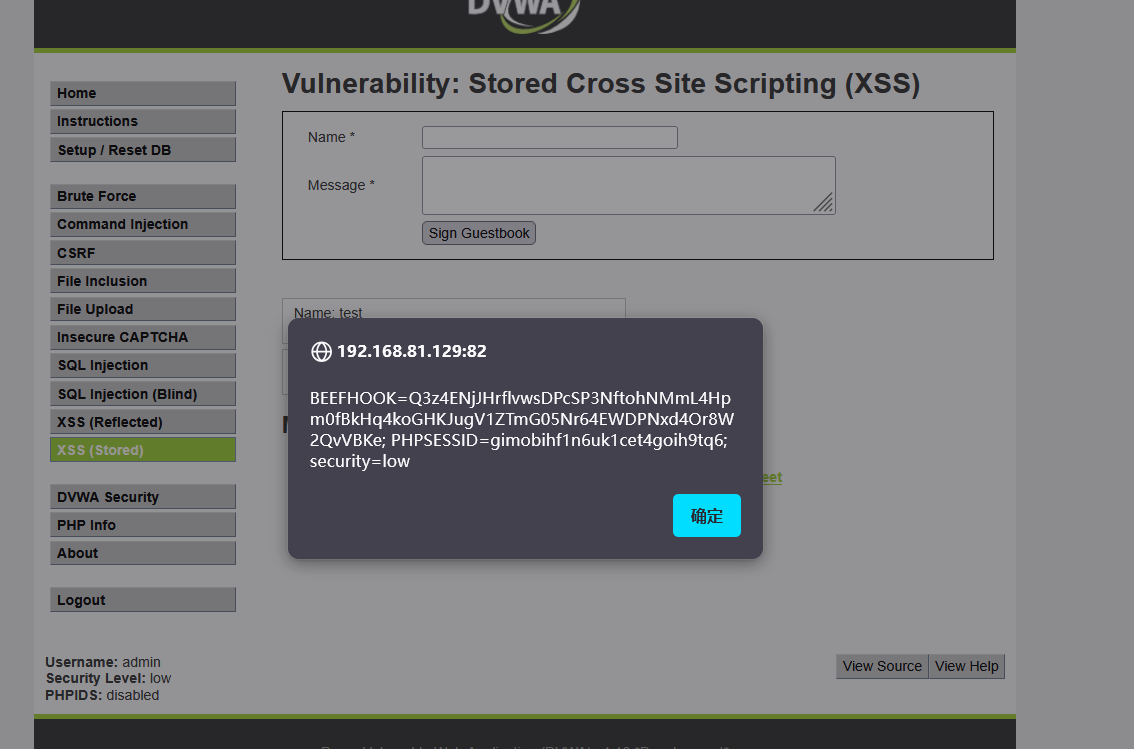Viewport: 1134px width, 749px height.
Task: Open Insecure CAPTCHA page
Action: click(x=143, y=337)
